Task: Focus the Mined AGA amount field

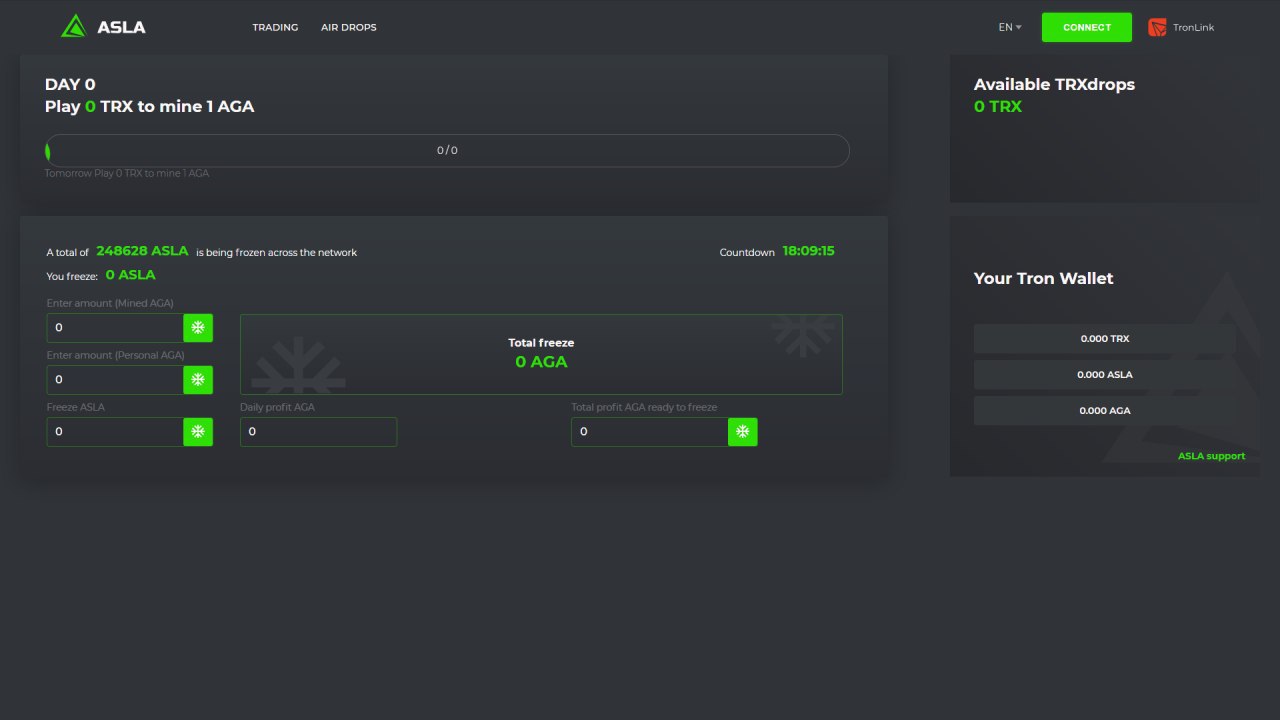Action: point(115,327)
